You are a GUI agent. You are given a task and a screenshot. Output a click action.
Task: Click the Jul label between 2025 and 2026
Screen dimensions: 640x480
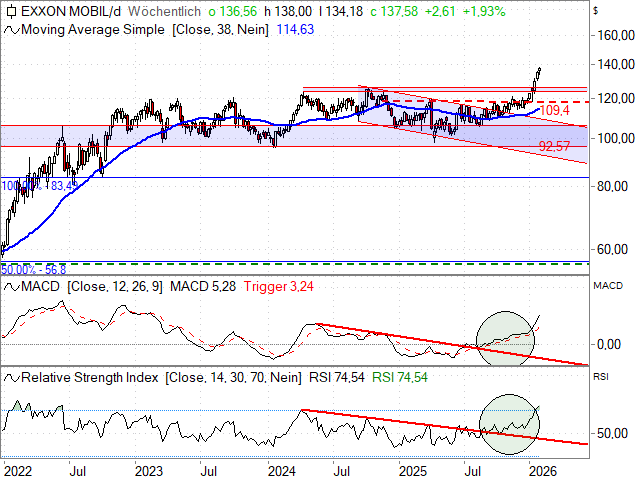tap(472, 472)
